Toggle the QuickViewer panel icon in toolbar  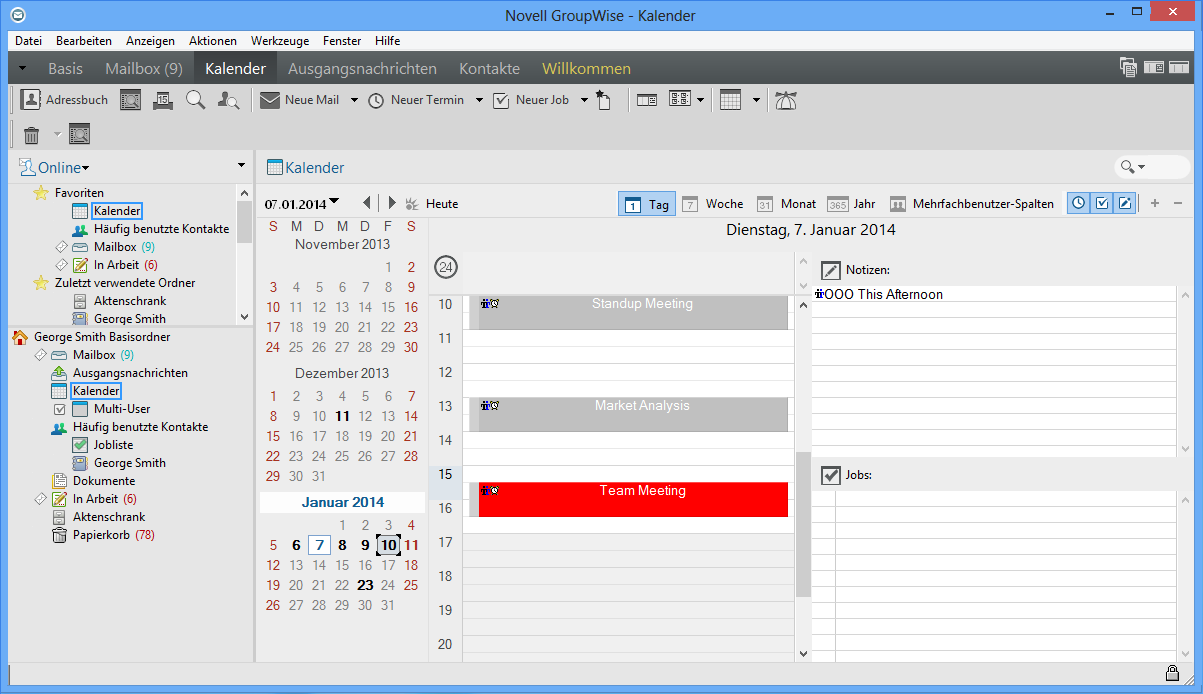pos(647,100)
